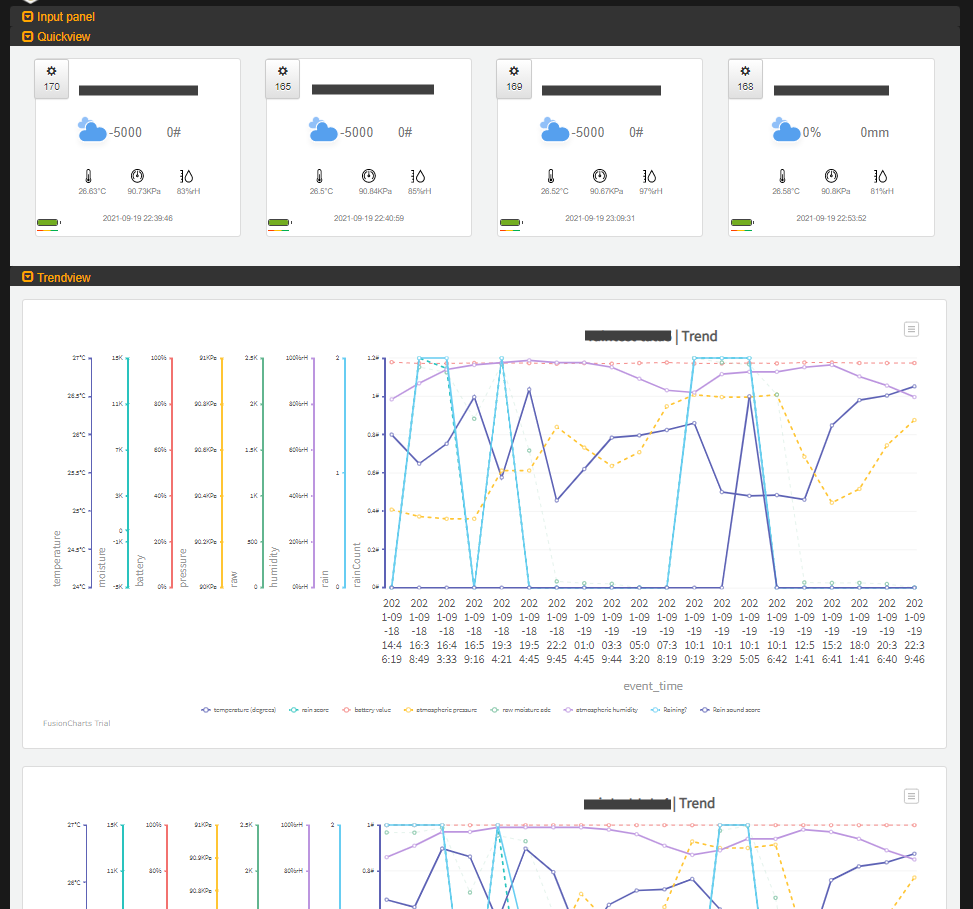Screen dimensions: 973x909
Task: Click the 90.67KPa pressure value
Action: click(606, 191)
